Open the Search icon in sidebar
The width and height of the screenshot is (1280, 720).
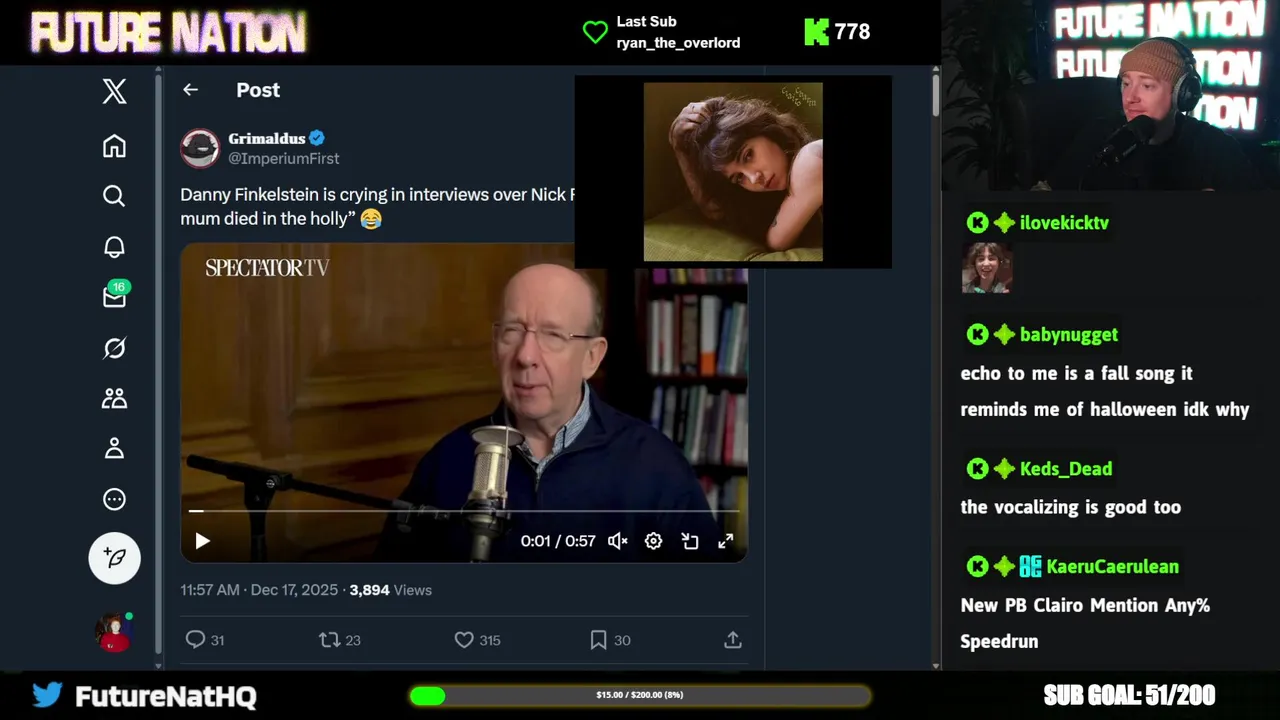(x=114, y=196)
